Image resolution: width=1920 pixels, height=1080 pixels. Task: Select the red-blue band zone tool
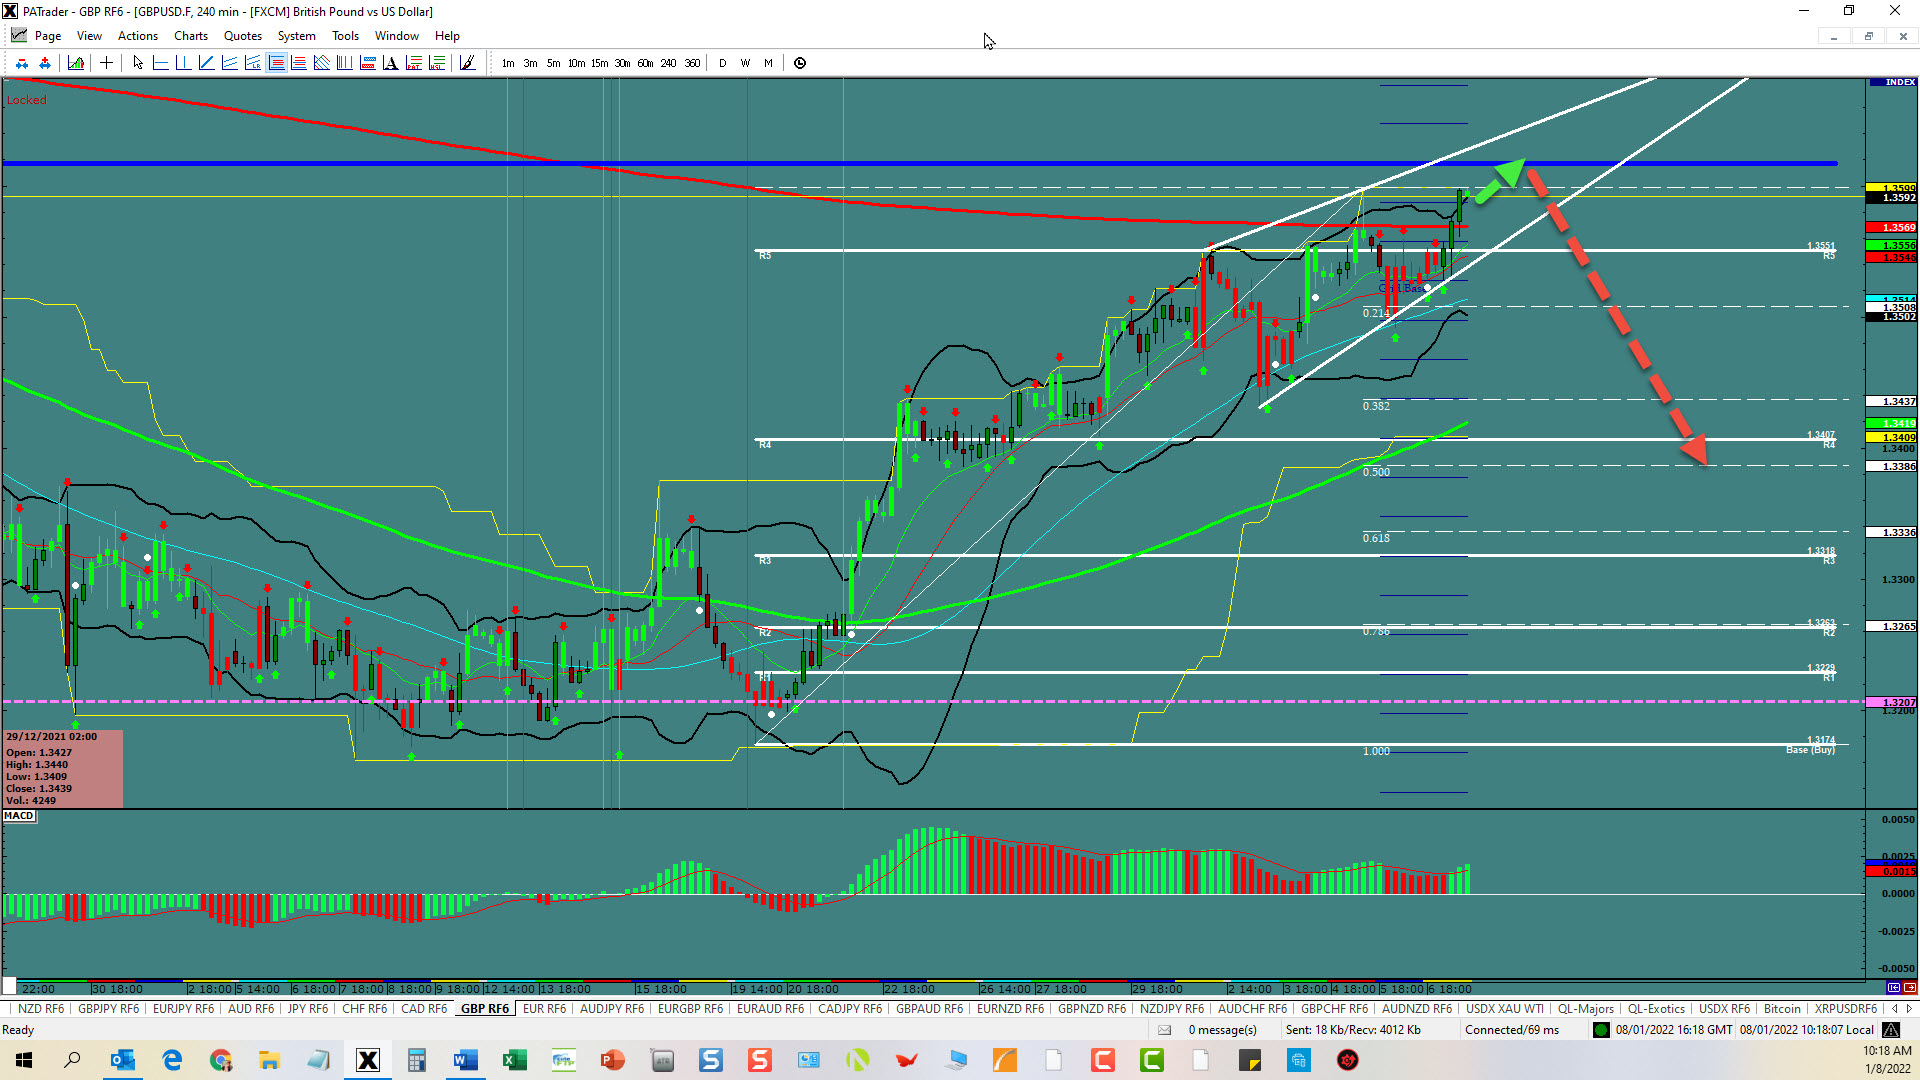pos(367,63)
